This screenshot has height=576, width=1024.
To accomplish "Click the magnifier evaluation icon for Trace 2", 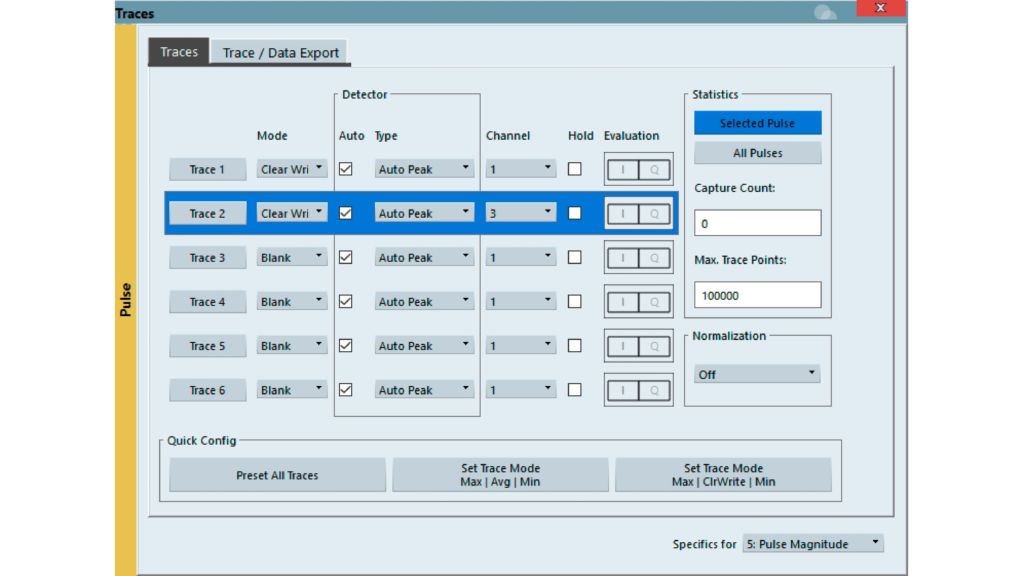I will (655, 213).
